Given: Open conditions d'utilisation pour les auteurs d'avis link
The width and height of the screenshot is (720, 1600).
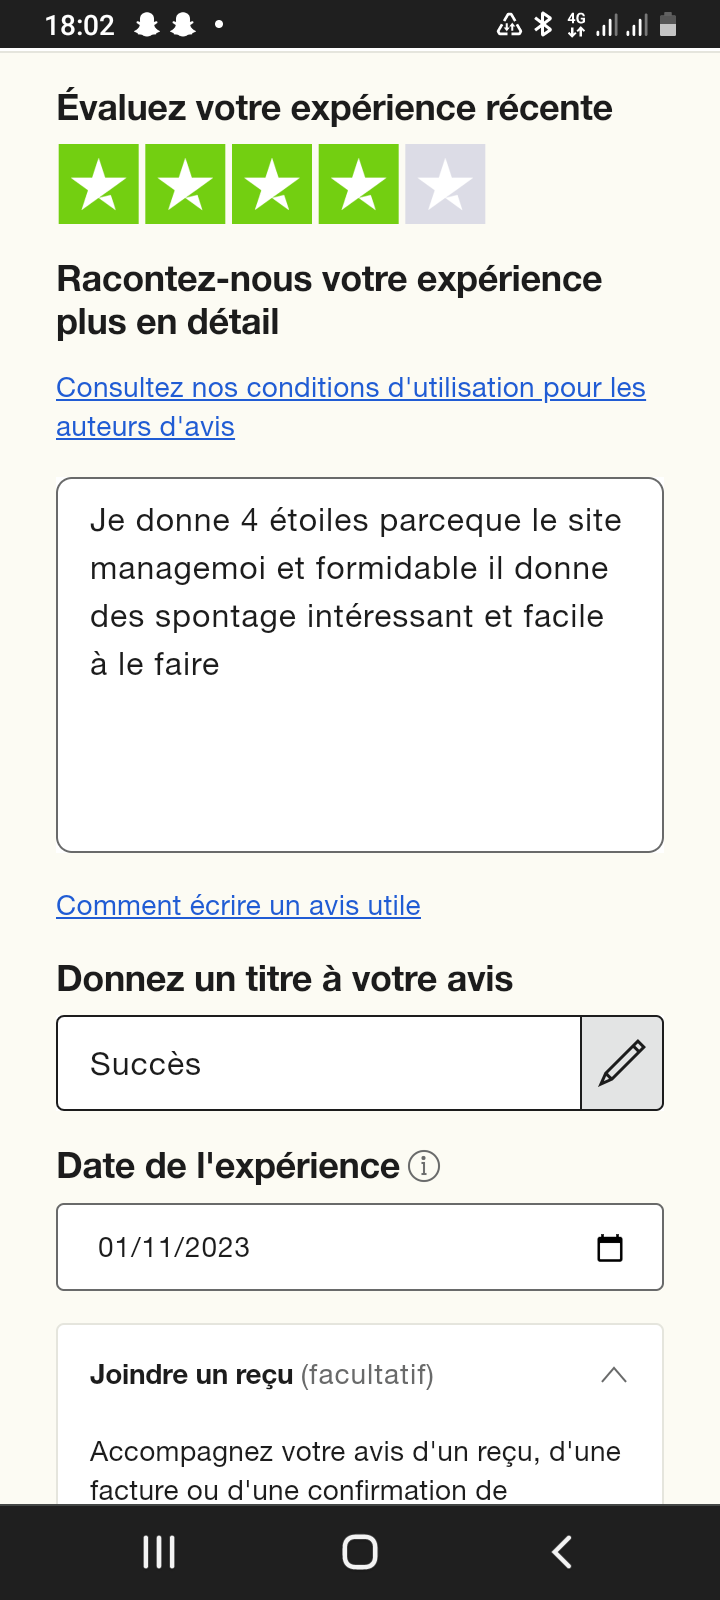Looking at the screenshot, I should [x=350, y=388].
